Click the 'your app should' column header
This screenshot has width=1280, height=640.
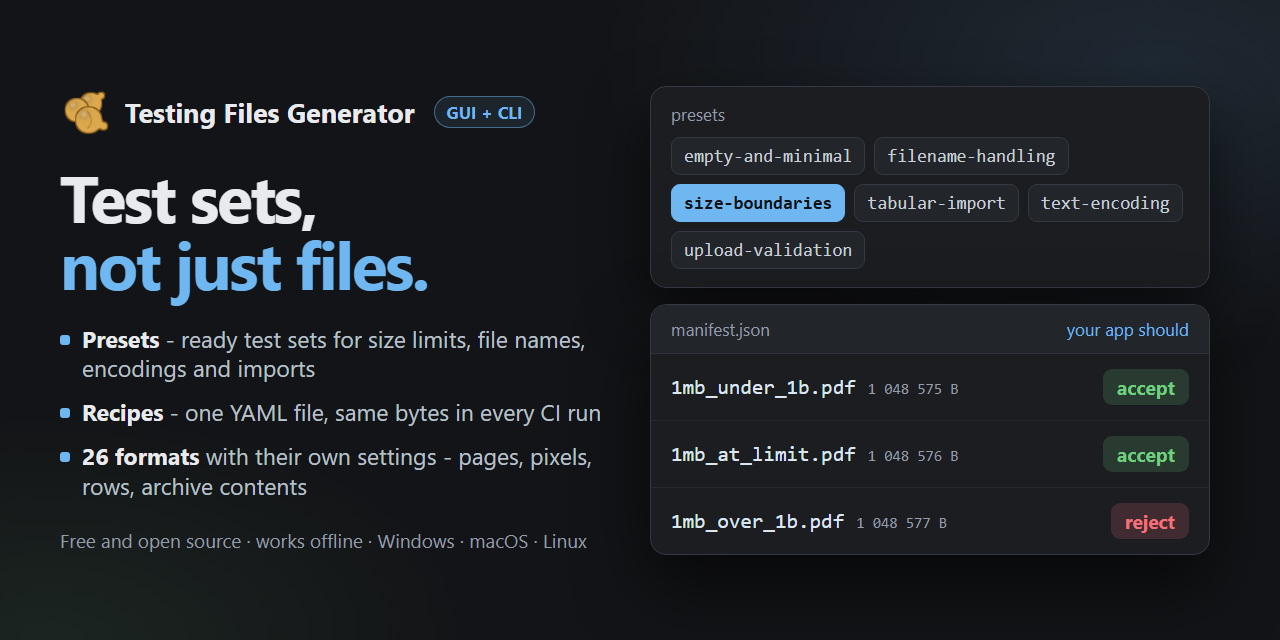1127,330
